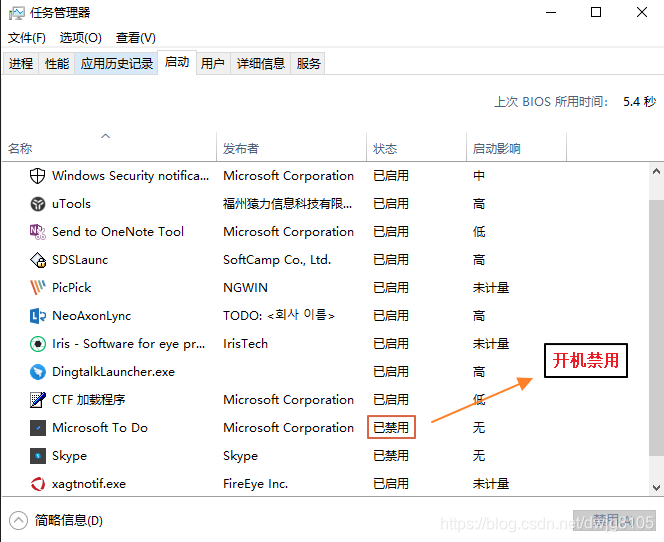Screen dimensions: 664x542
Task: Click publisher NGWIN
Action: point(245,288)
